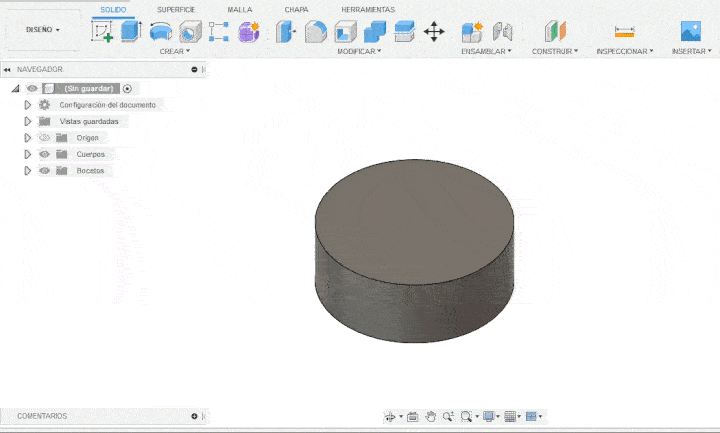Activate the Pan hand tool

pyautogui.click(x=430, y=416)
